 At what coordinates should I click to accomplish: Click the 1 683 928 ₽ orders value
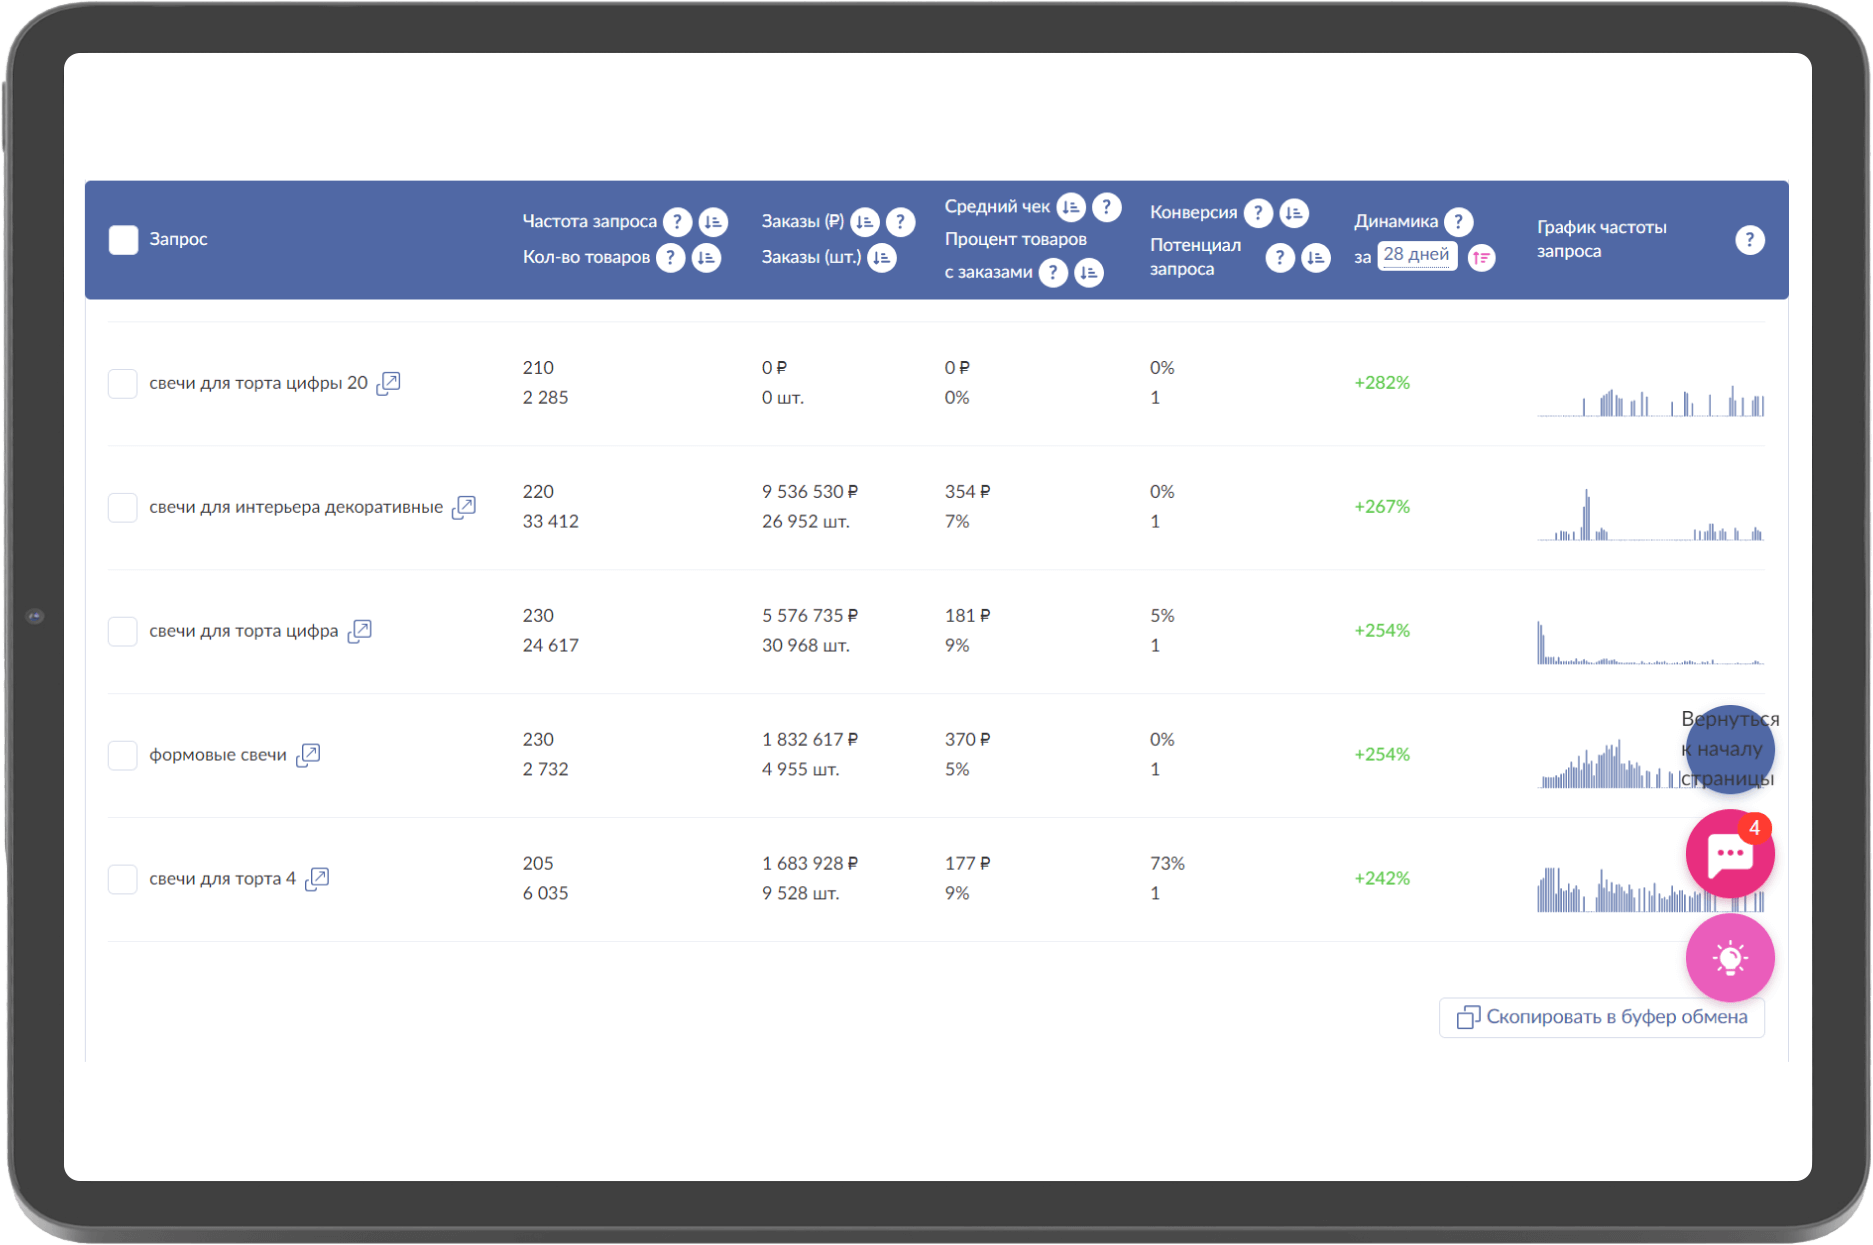click(x=810, y=864)
